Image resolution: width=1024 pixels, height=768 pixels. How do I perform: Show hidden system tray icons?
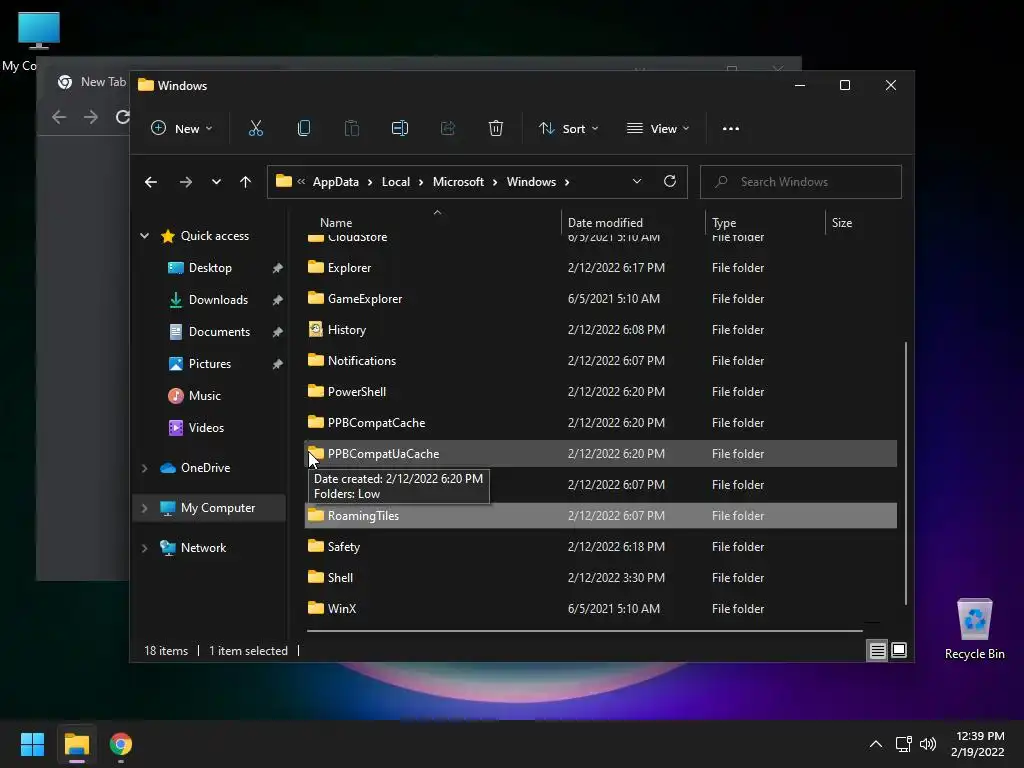click(876, 744)
